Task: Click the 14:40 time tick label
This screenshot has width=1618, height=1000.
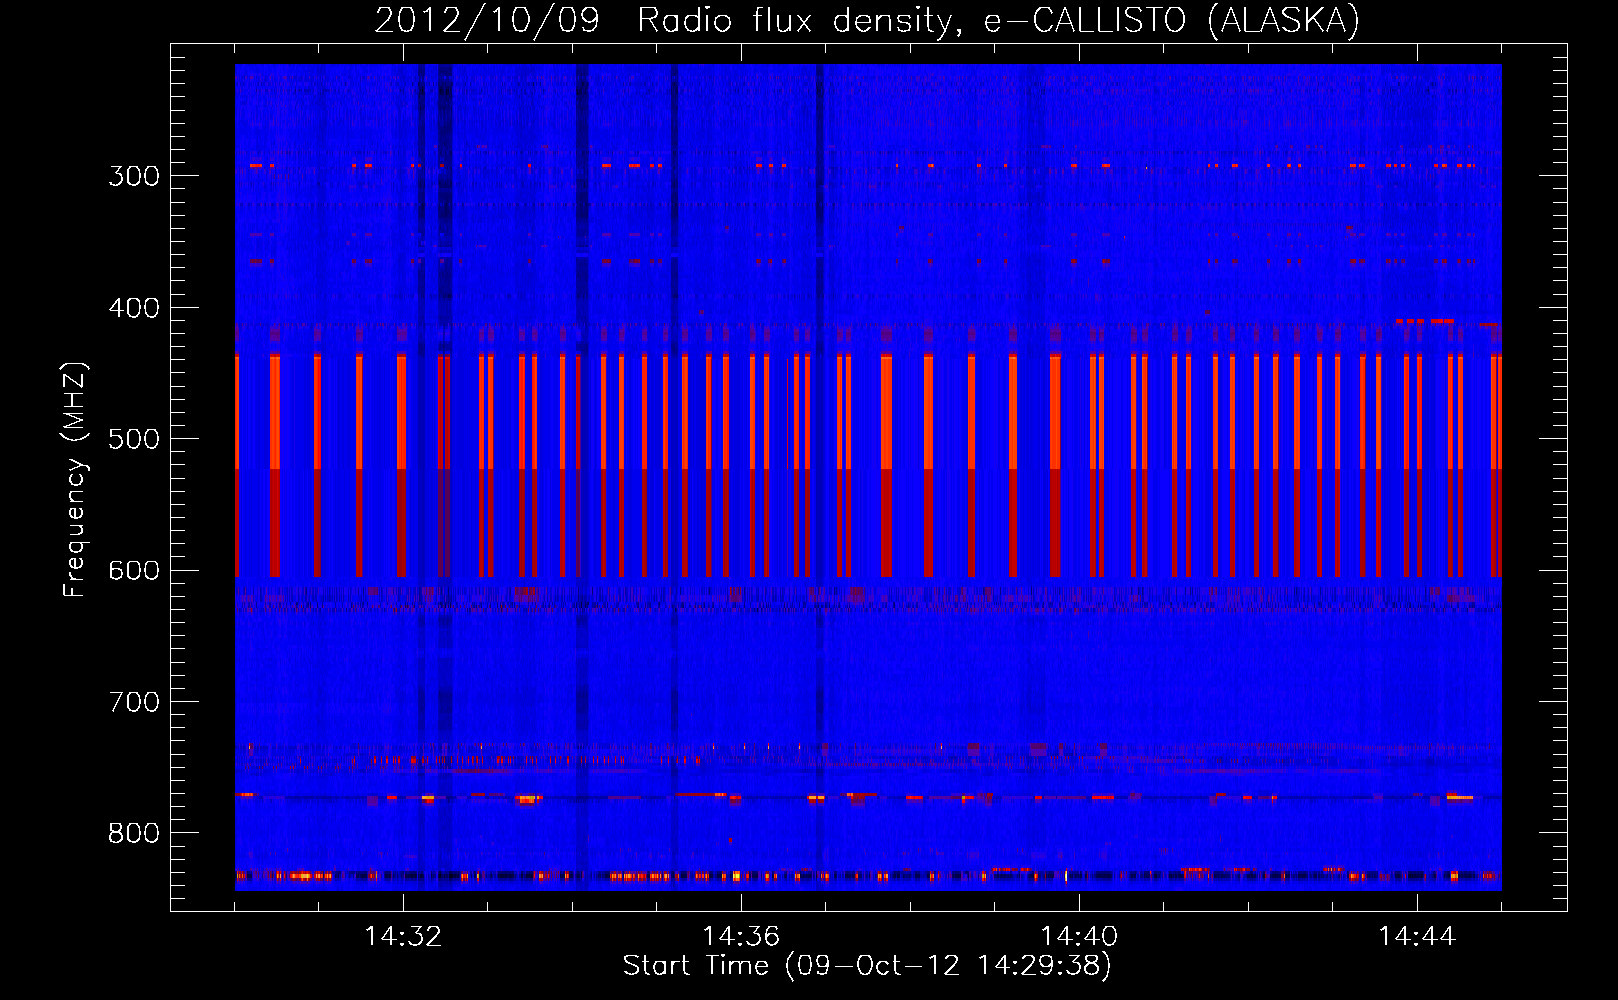Action: (x=1079, y=937)
